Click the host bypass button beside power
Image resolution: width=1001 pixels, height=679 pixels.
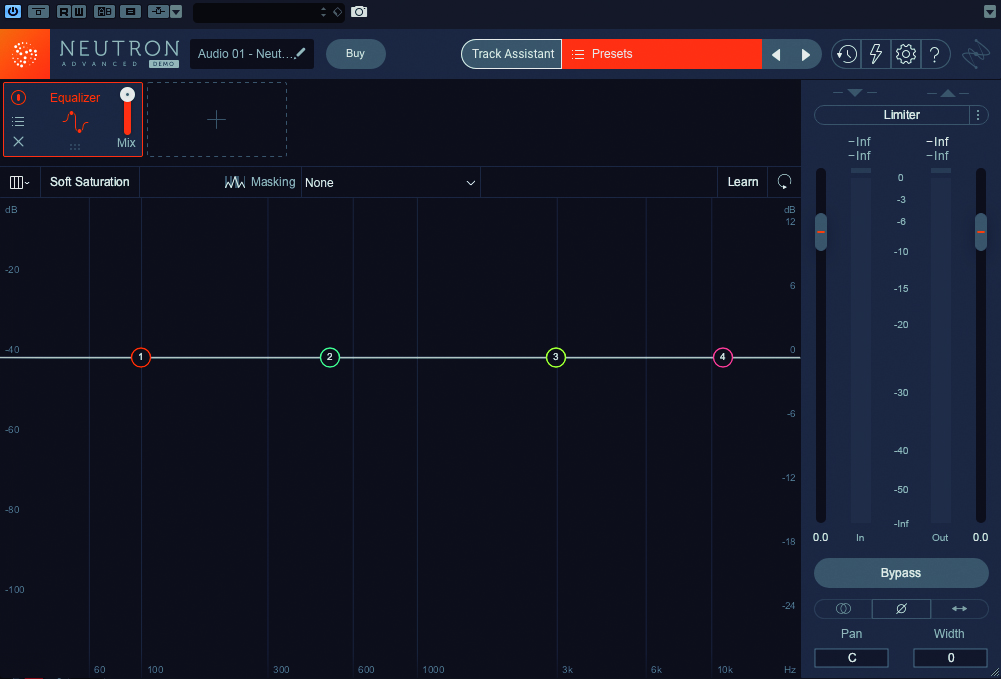pos(38,11)
